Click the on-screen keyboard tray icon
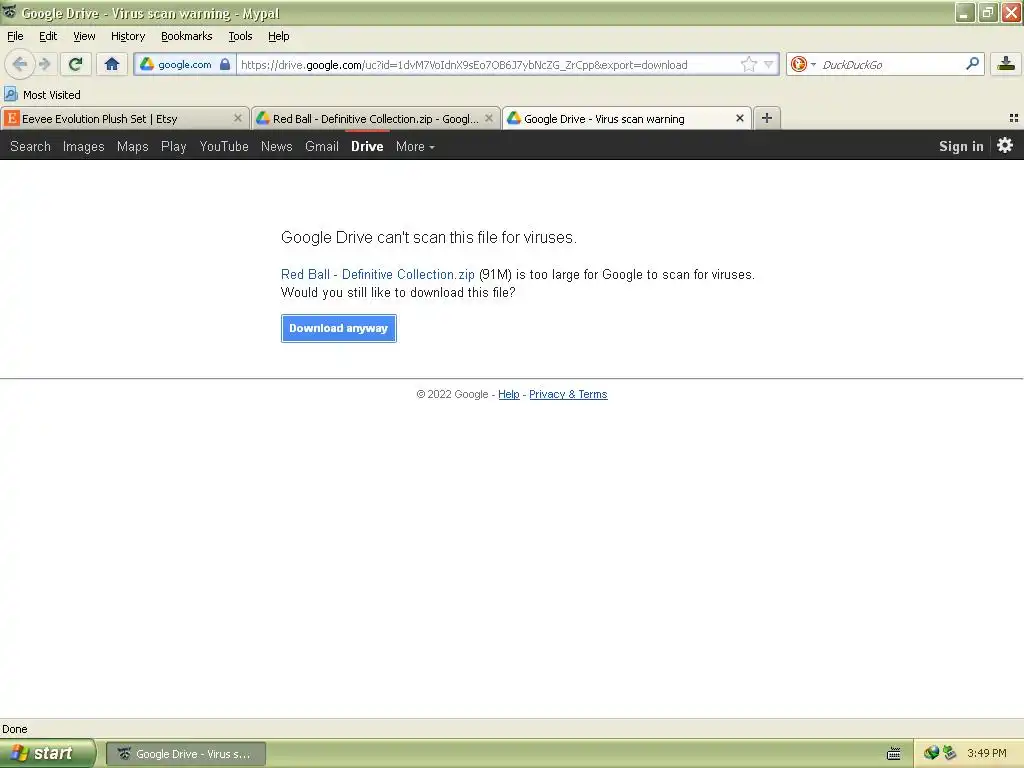The height and width of the screenshot is (768, 1024). 893,754
